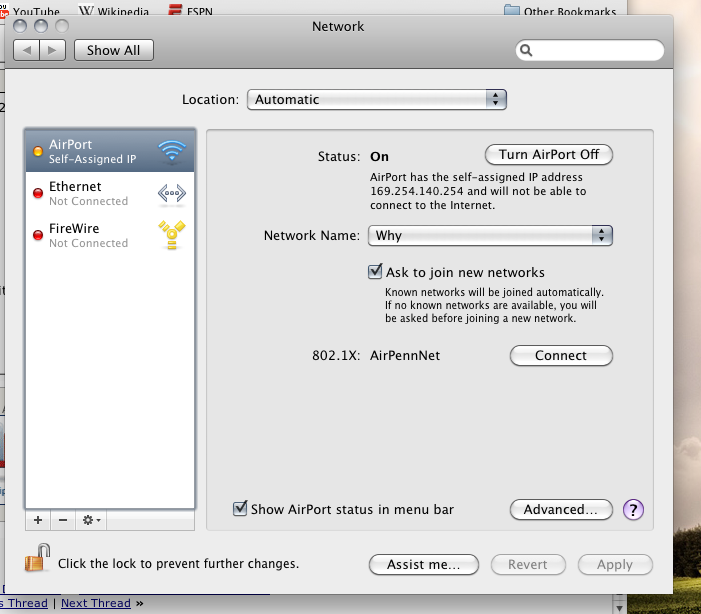Connect to AirPennNet 802.1X
The image size is (701, 614).
click(x=561, y=356)
